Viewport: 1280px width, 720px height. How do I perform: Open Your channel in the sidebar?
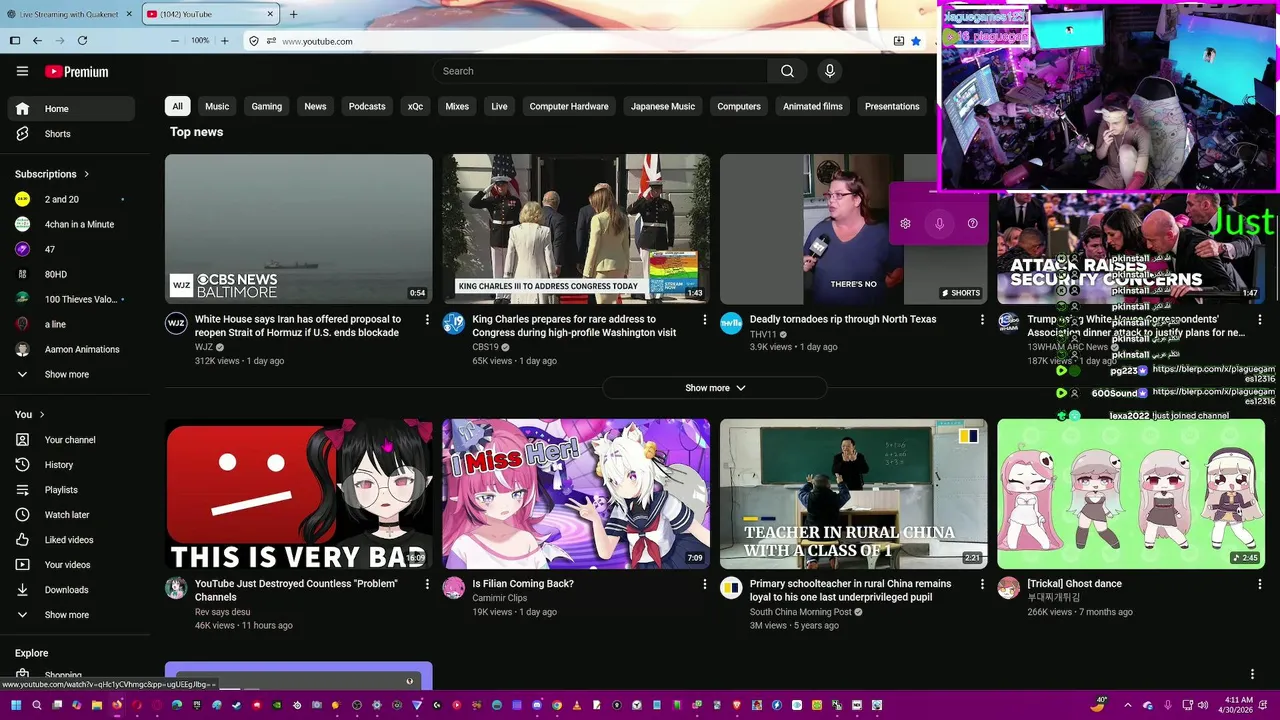pyautogui.click(x=71, y=440)
